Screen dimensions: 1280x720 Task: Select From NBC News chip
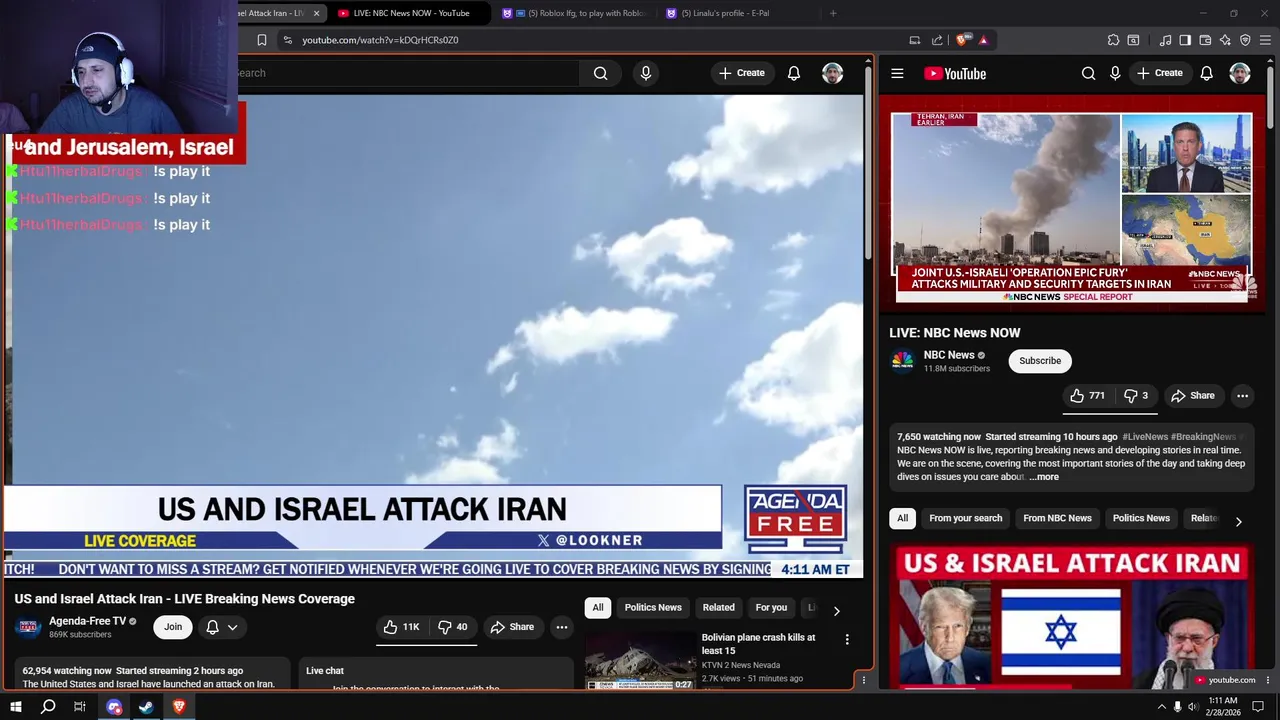click(x=1057, y=518)
